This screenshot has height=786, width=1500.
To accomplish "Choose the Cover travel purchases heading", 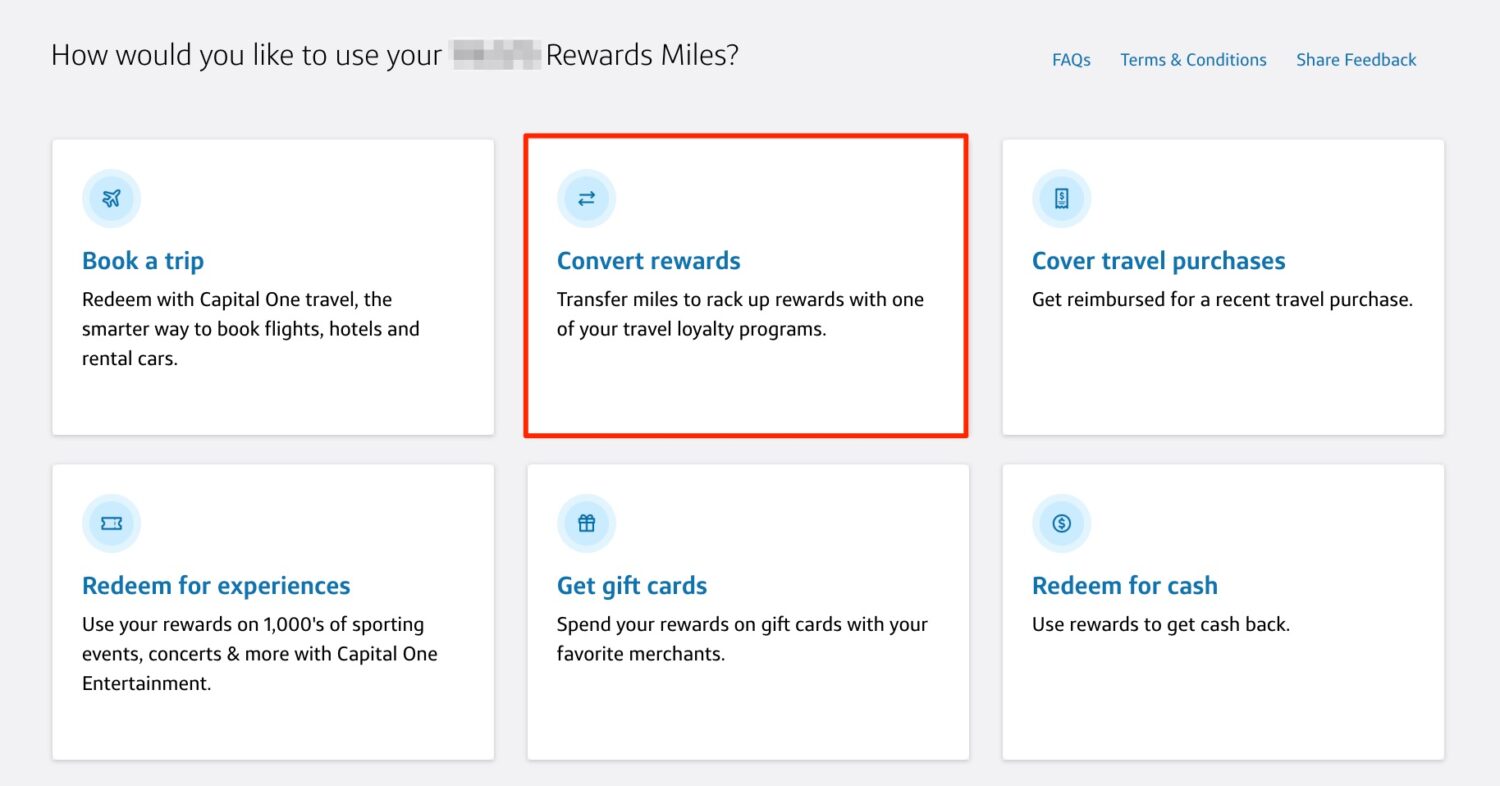I will 1158,261.
